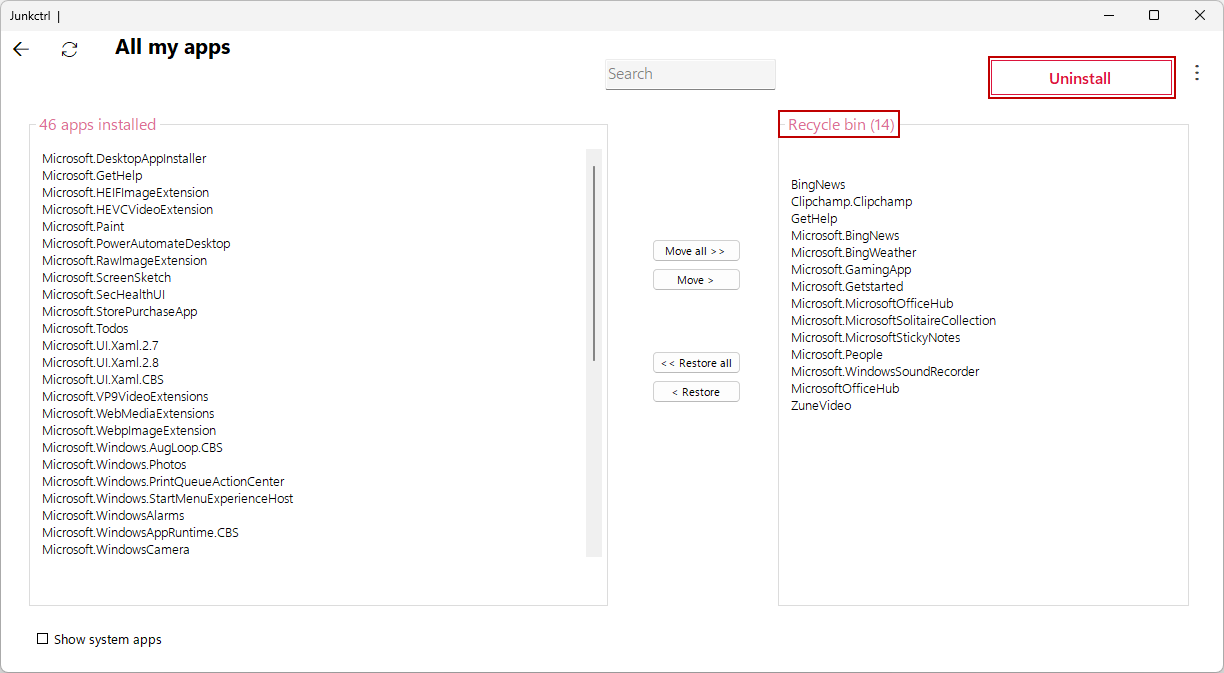Image resolution: width=1224 pixels, height=673 pixels.
Task: Go back with the arrow icon
Action: [x=21, y=49]
